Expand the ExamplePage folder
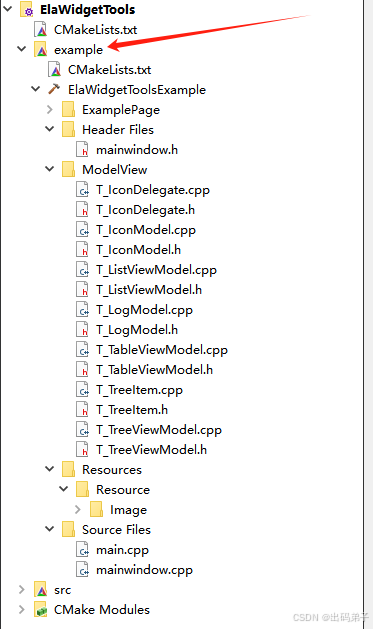Image resolution: width=373 pixels, height=629 pixels. click(x=50, y=109)
